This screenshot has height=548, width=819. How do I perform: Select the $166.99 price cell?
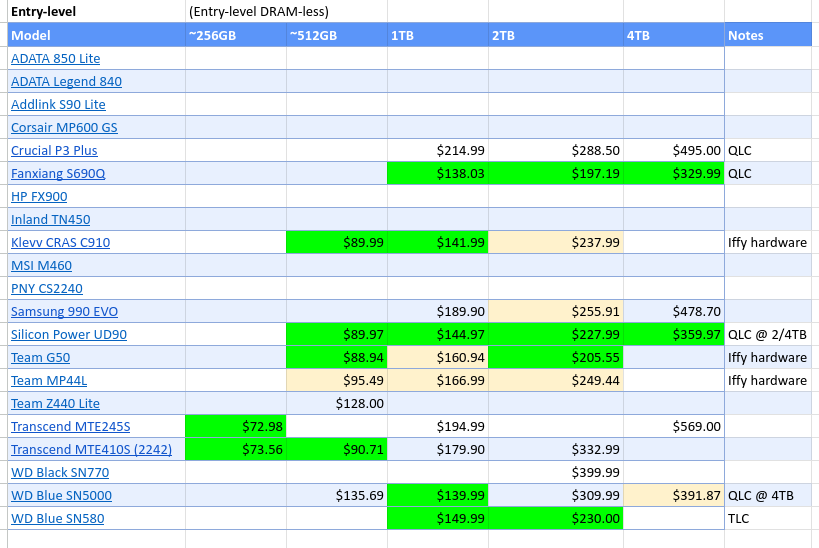tap(438, 380)
